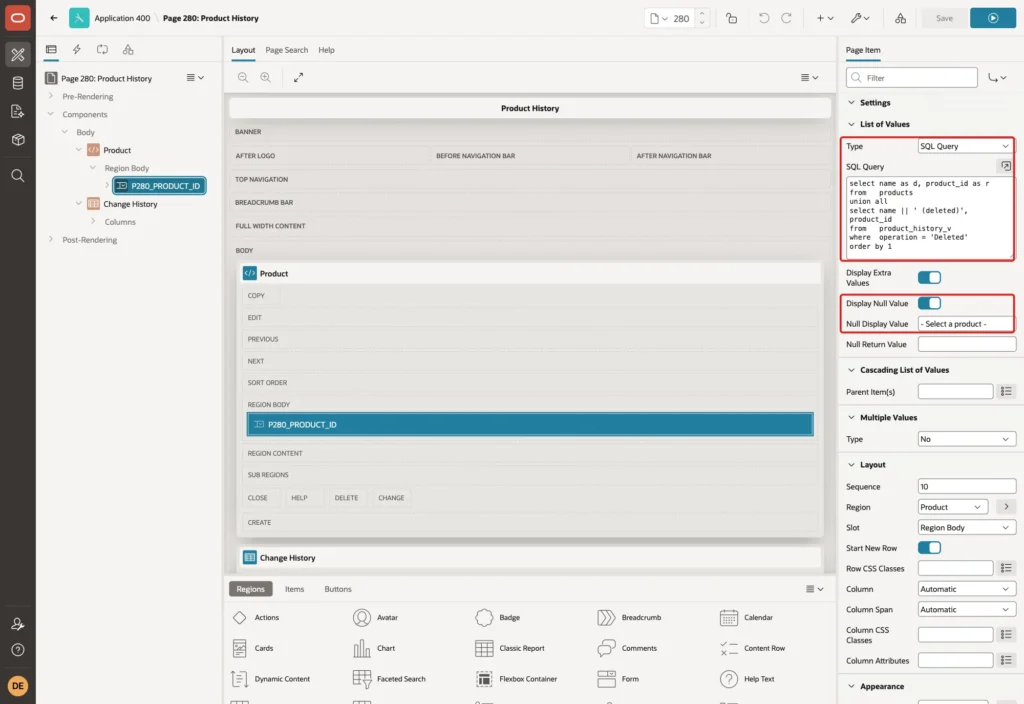Click the Oracle logo home icon

pyautogui.click(x=18, y=18)
